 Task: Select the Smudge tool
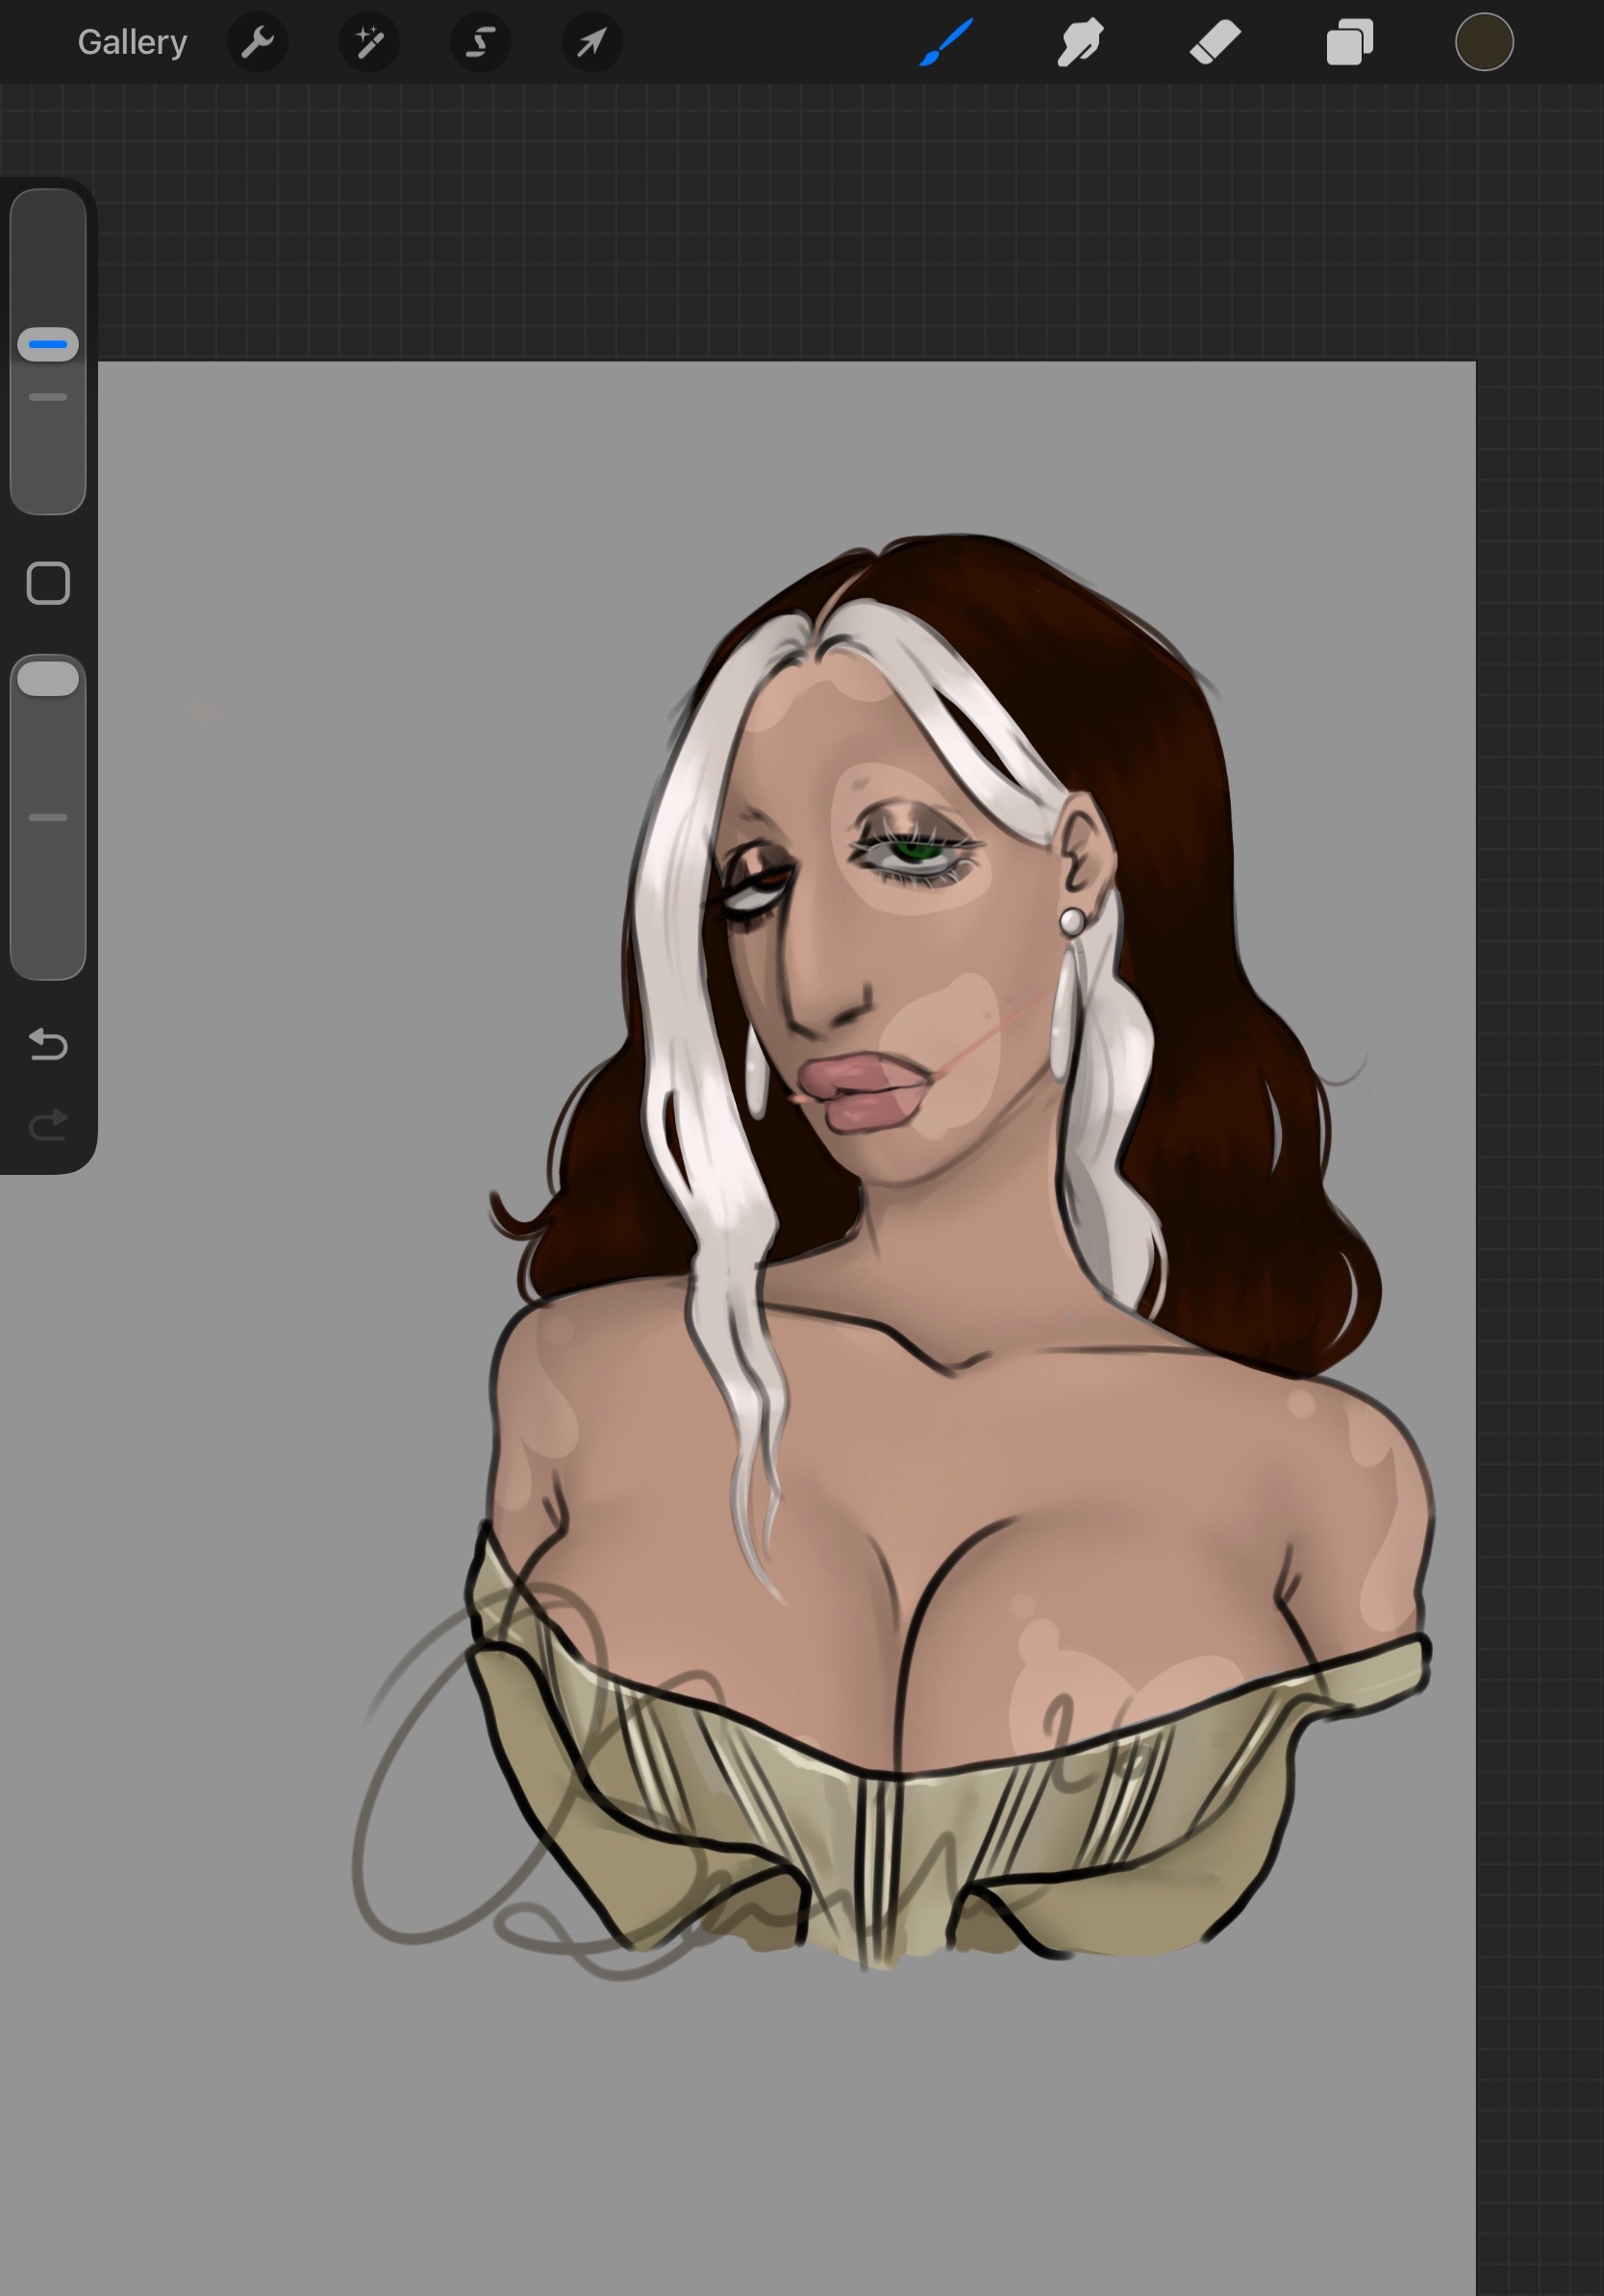point(1080,43)
